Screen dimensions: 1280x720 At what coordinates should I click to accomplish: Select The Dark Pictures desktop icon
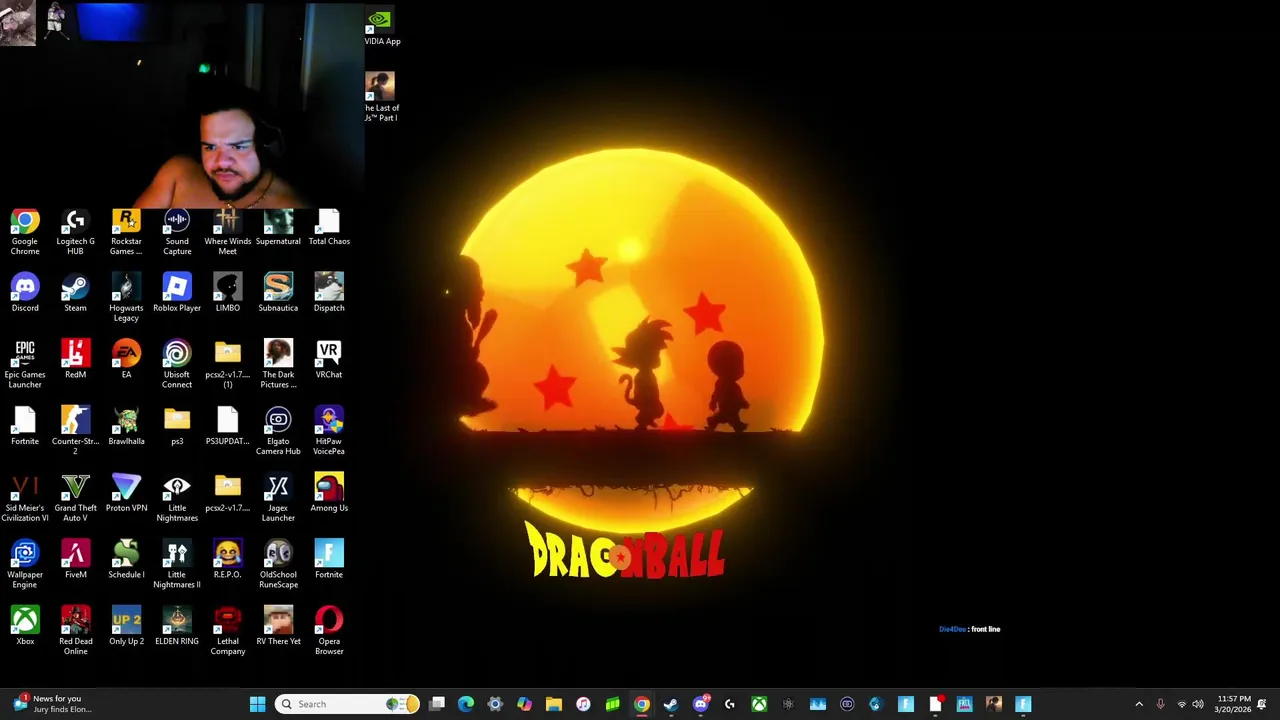[x=278, y=365]
